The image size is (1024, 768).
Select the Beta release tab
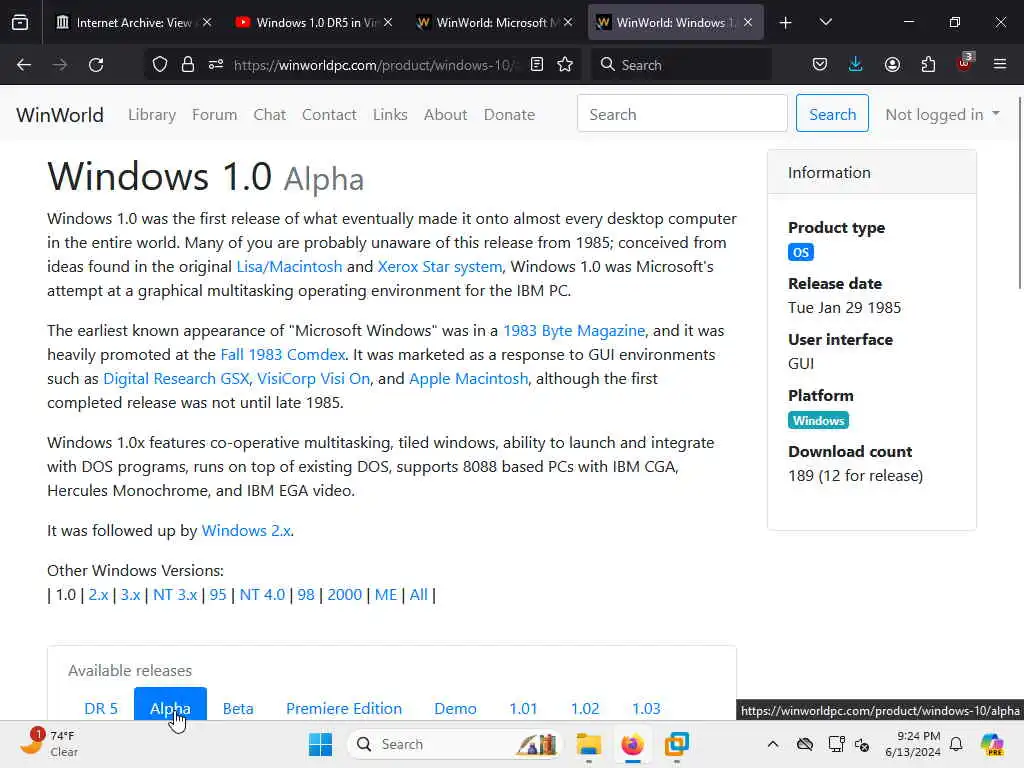coord(238,708)
